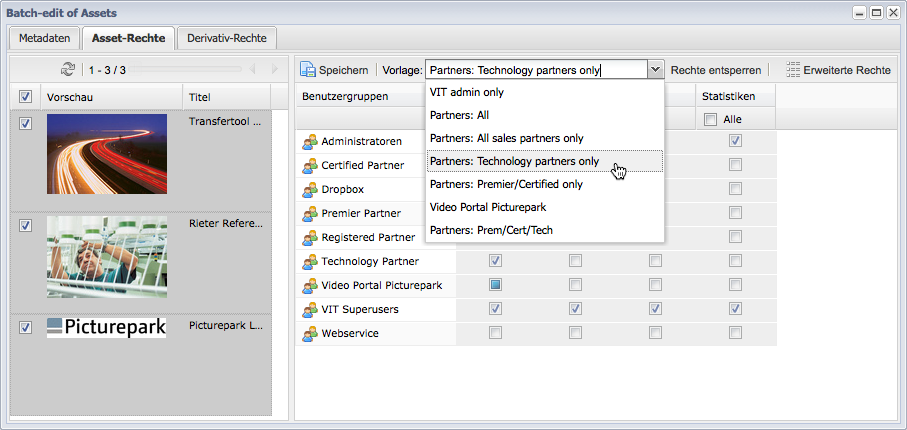Click Webservice user group icon
This screenshot has width=907, height=430.
(x=310, y=333)
